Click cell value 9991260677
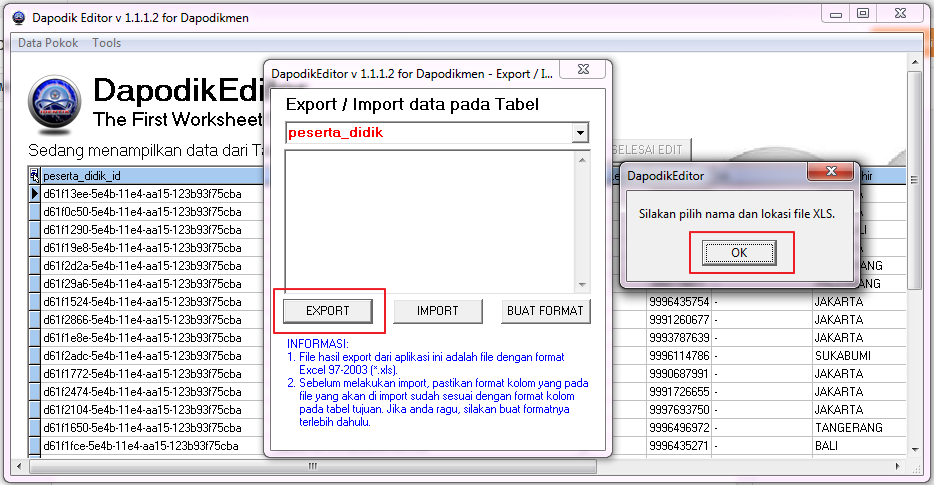This screenshot has width=934, height=485. 679,319
